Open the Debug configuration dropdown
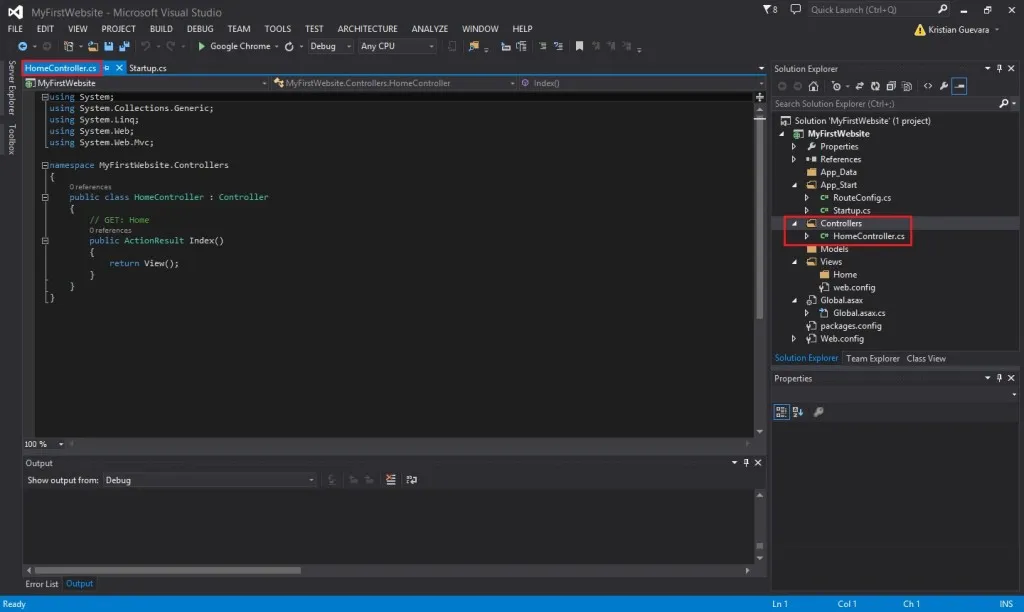Screen dimensions: 1024x612 pyautogui.click(x=330, y=46)
